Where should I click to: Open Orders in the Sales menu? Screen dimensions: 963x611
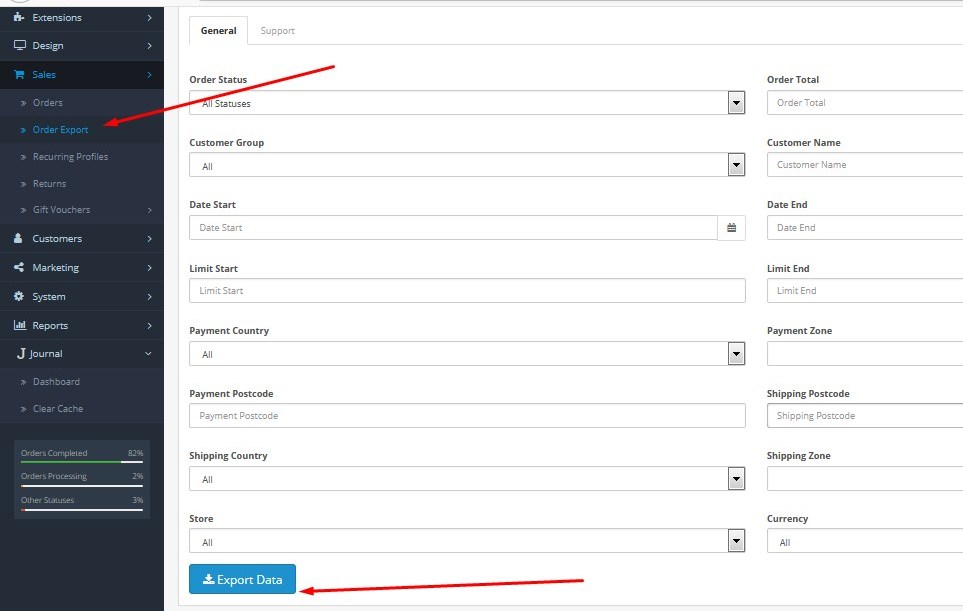coord(47,103)
